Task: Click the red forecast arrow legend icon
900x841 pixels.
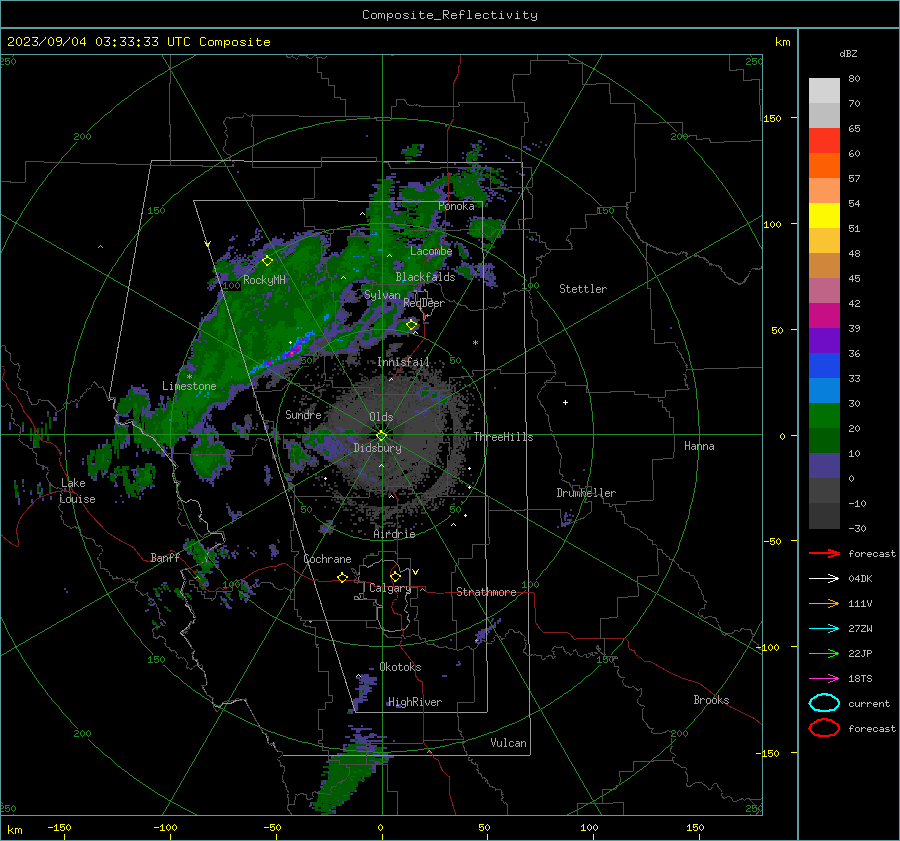Action: pos(824,553)
